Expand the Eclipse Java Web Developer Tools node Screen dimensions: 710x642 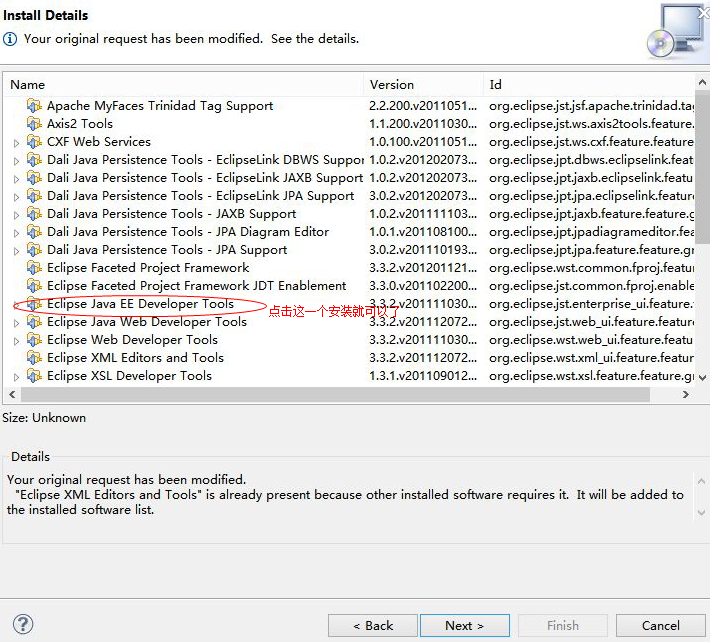16,323
